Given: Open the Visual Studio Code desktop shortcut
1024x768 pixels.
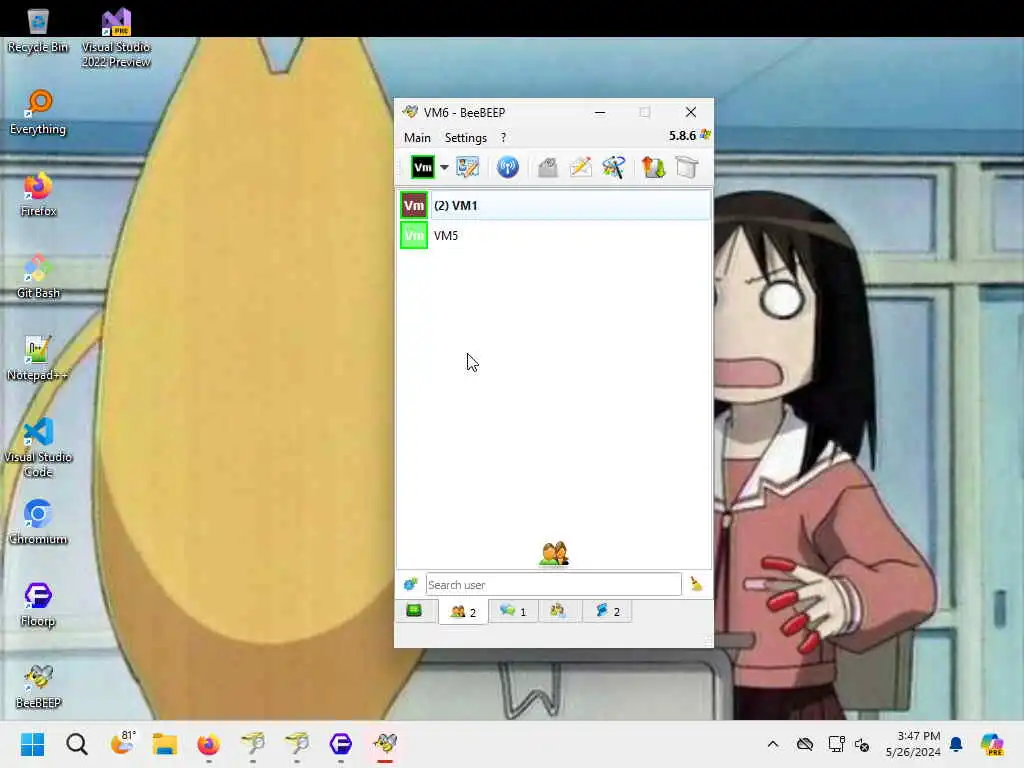Looking at the screenshot, I should [38, 448].
